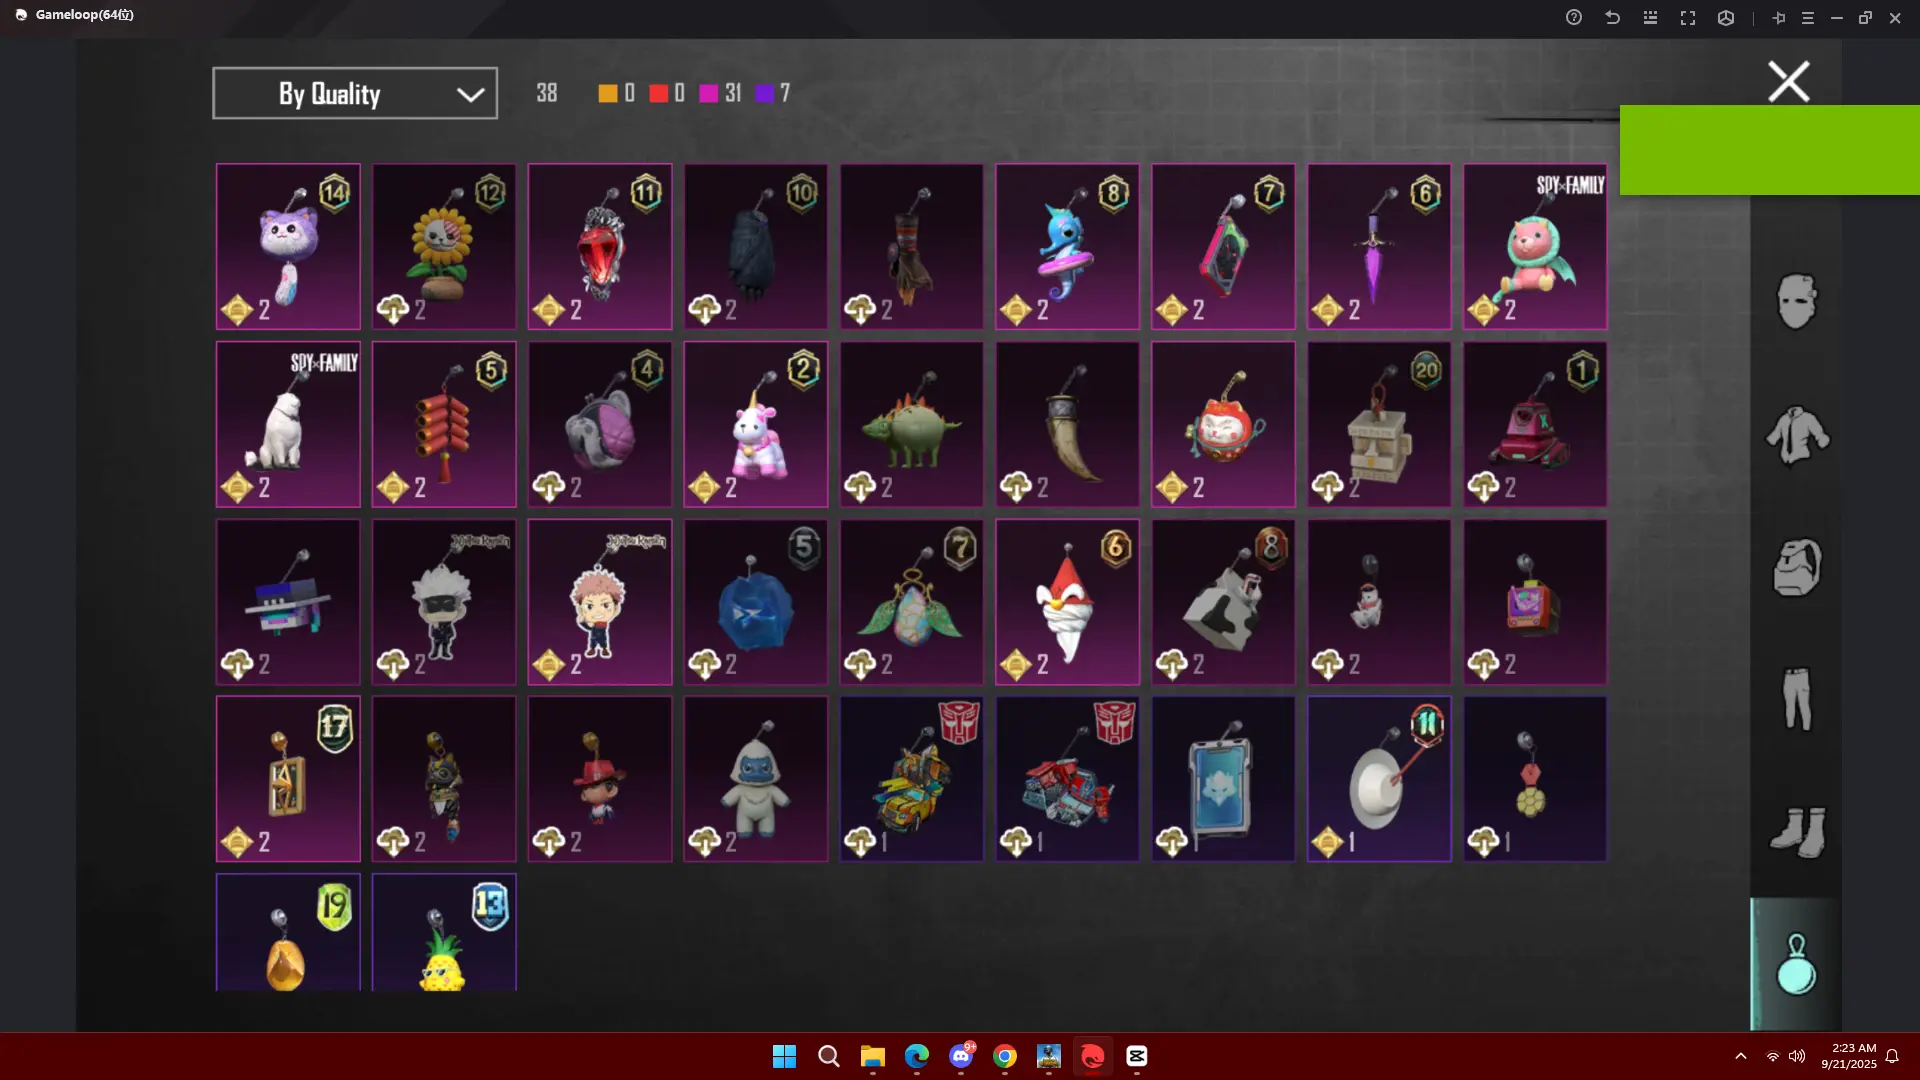Select the ornament charm category tab
1920x1080 pixels.
(x=1796, y=964)
